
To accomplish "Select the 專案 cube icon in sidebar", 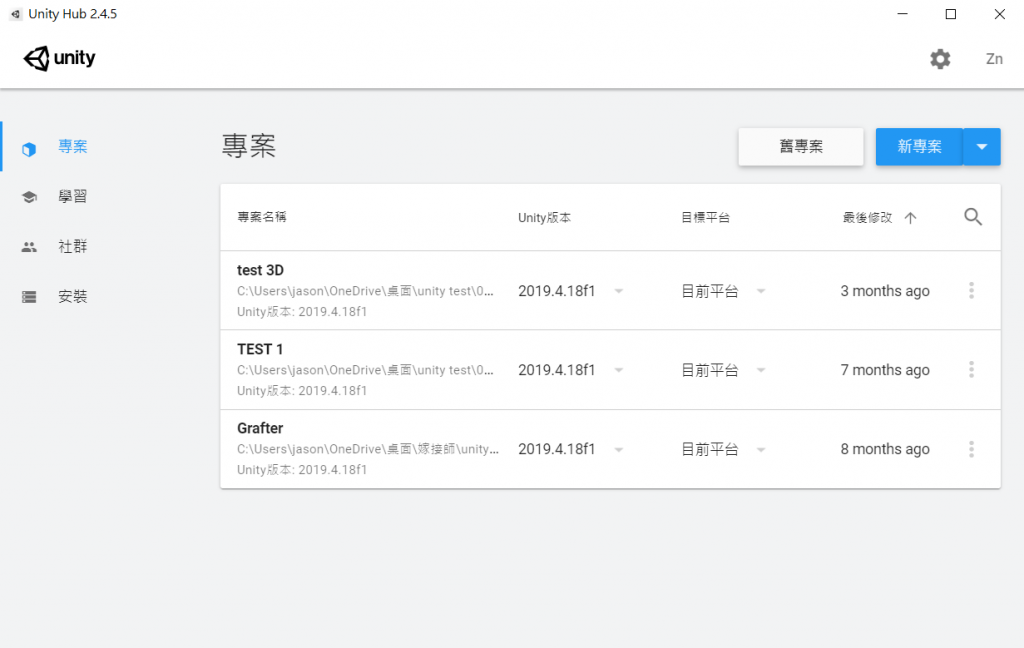I will [x=29, y=150].
